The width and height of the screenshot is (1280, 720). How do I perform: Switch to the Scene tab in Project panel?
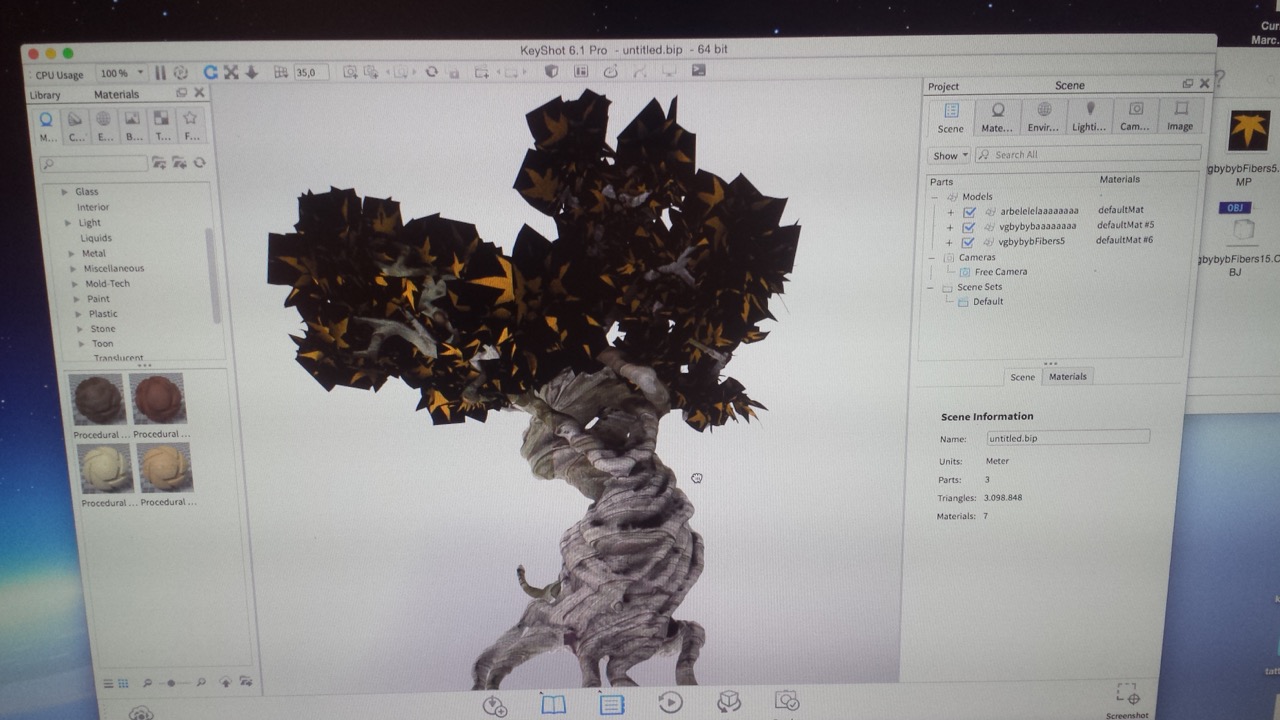point(951,116)
